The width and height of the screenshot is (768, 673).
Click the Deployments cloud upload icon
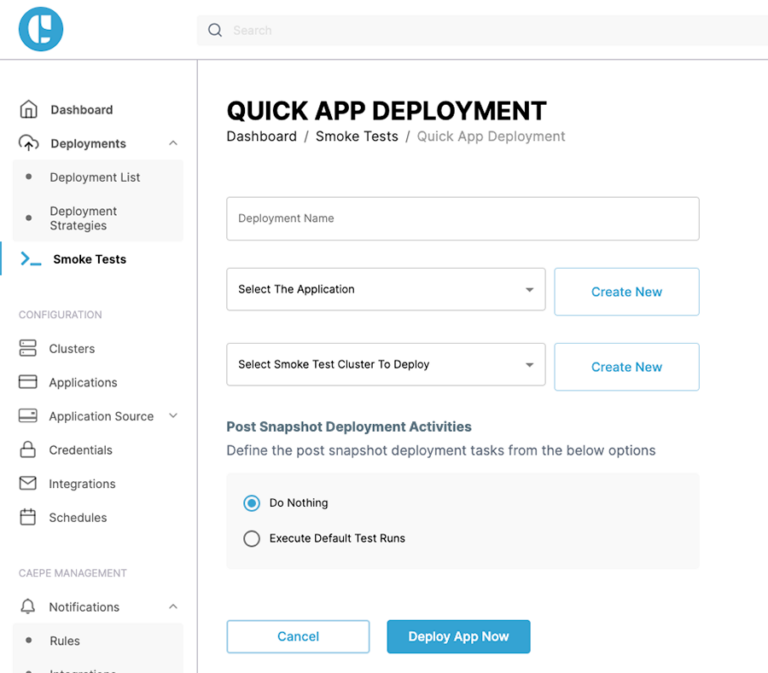pos(29,143)
